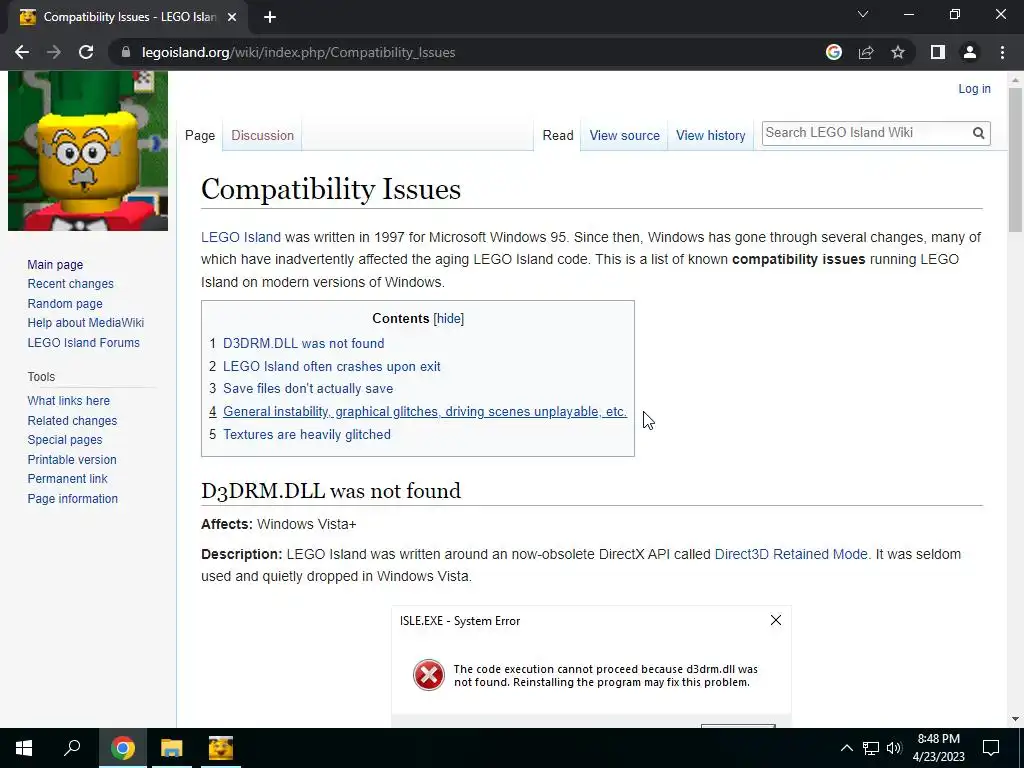Open Help about MediaWiki

click(x=86, y=323)
